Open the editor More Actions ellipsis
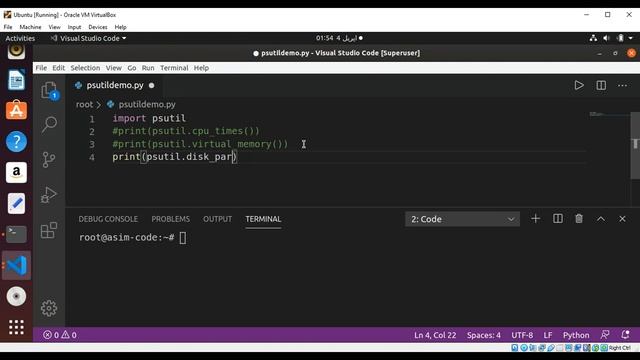The width and height of the screenshot is (640, 360). (622, 85)
